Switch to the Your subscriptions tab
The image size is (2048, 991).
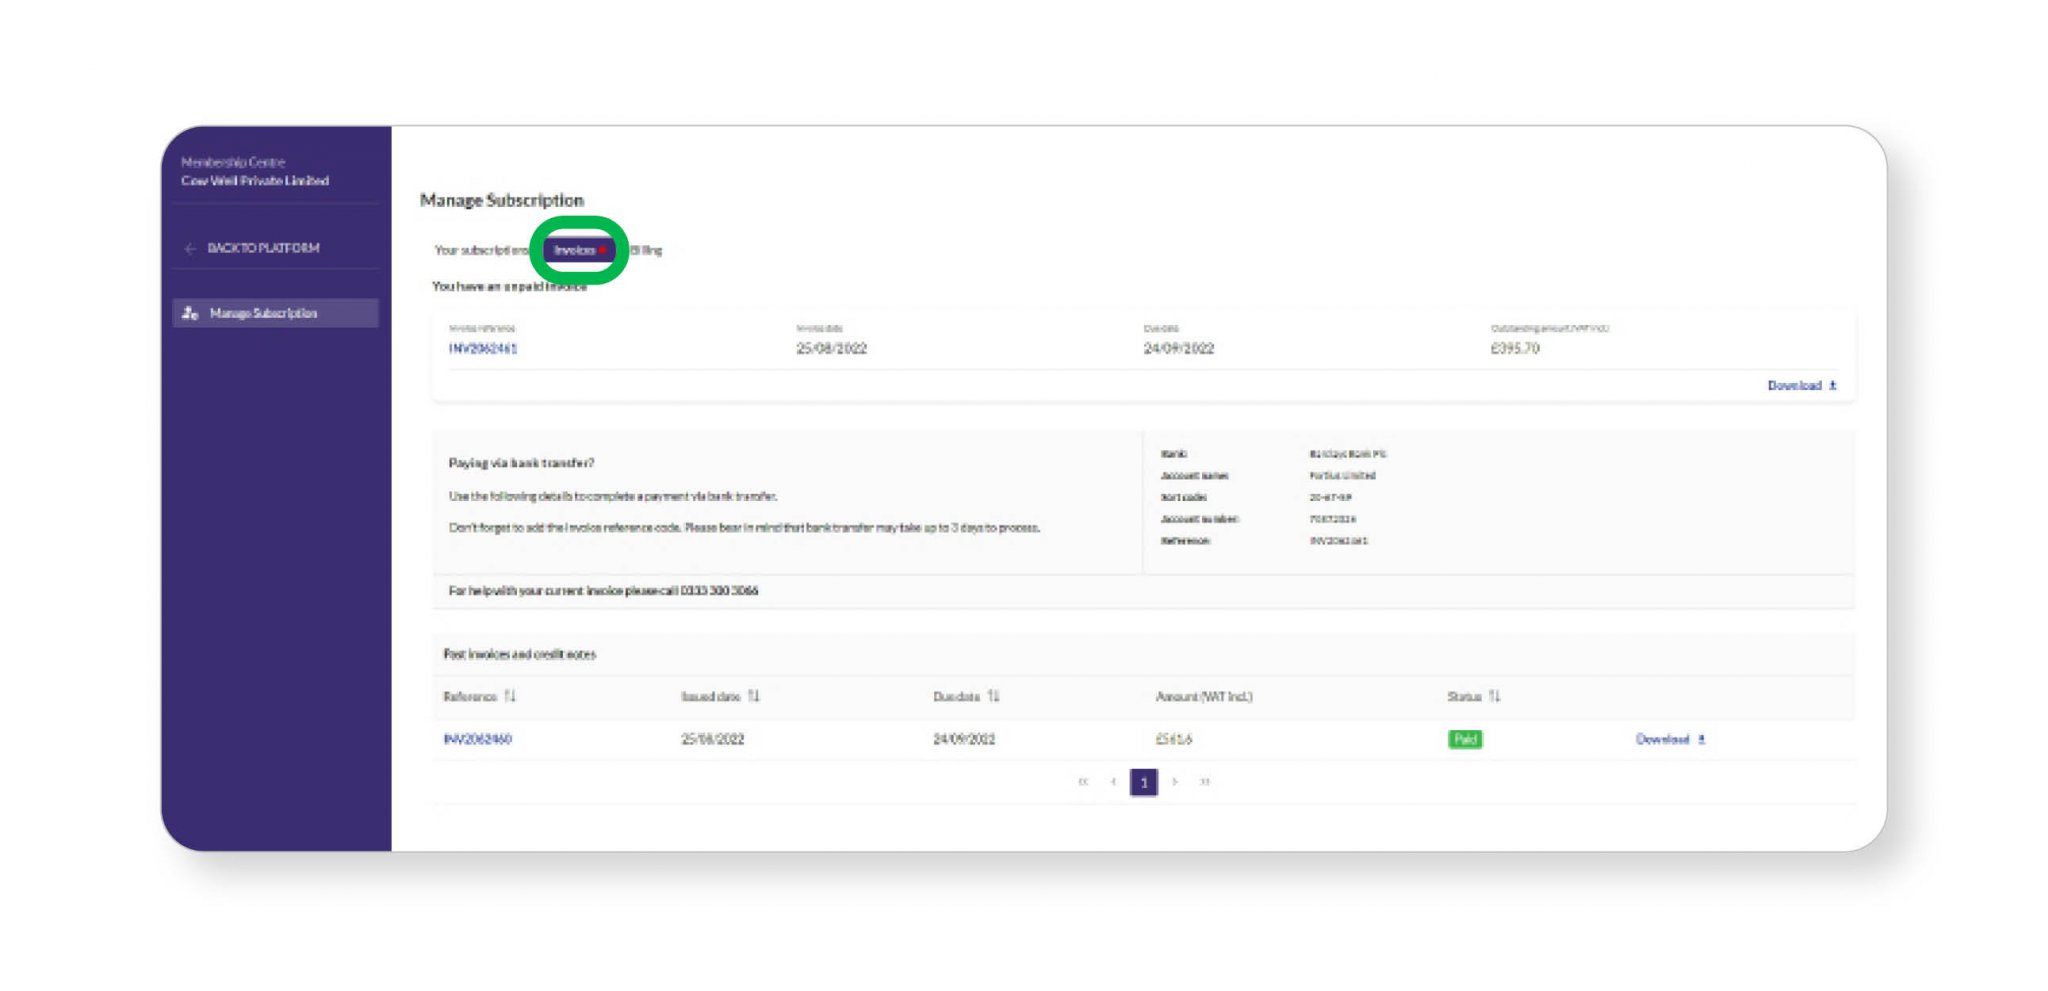(482, 250)
